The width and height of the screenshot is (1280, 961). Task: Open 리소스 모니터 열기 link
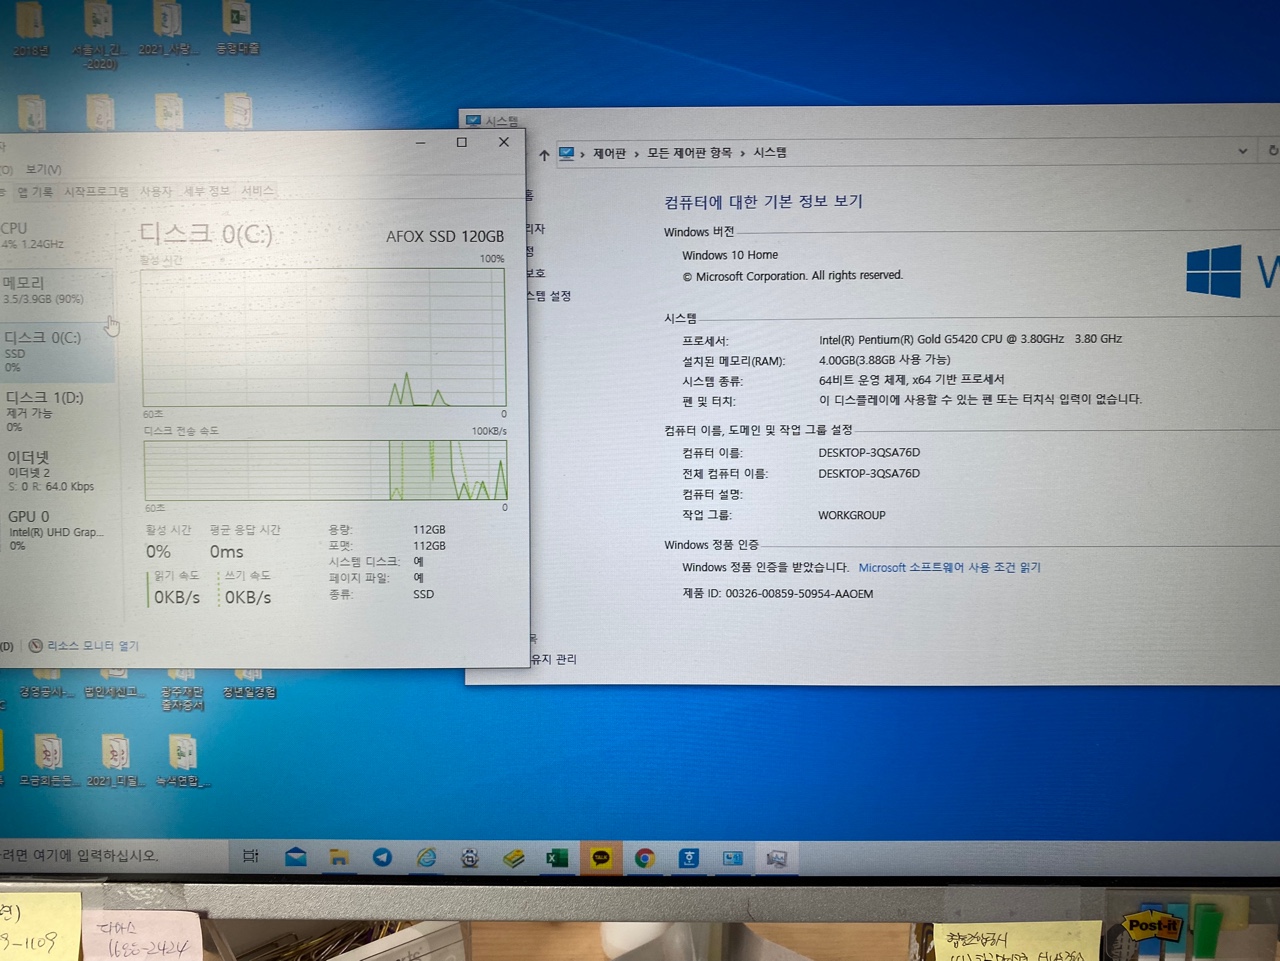[93, 646]
